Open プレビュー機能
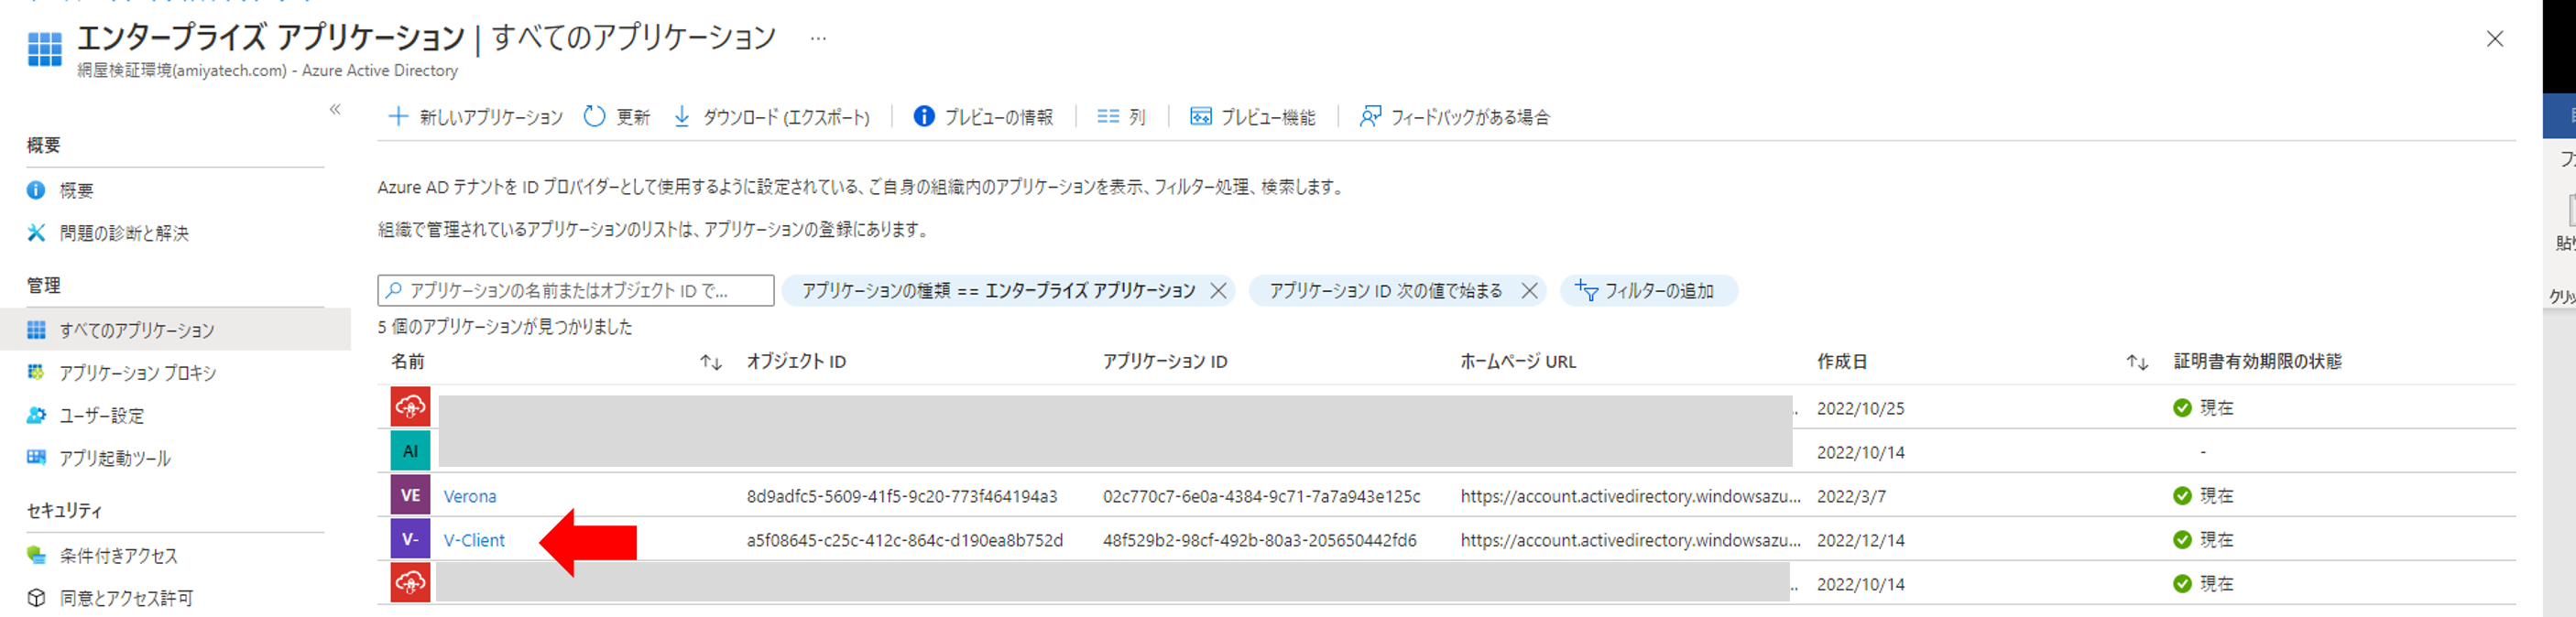 pos(1252,117)
